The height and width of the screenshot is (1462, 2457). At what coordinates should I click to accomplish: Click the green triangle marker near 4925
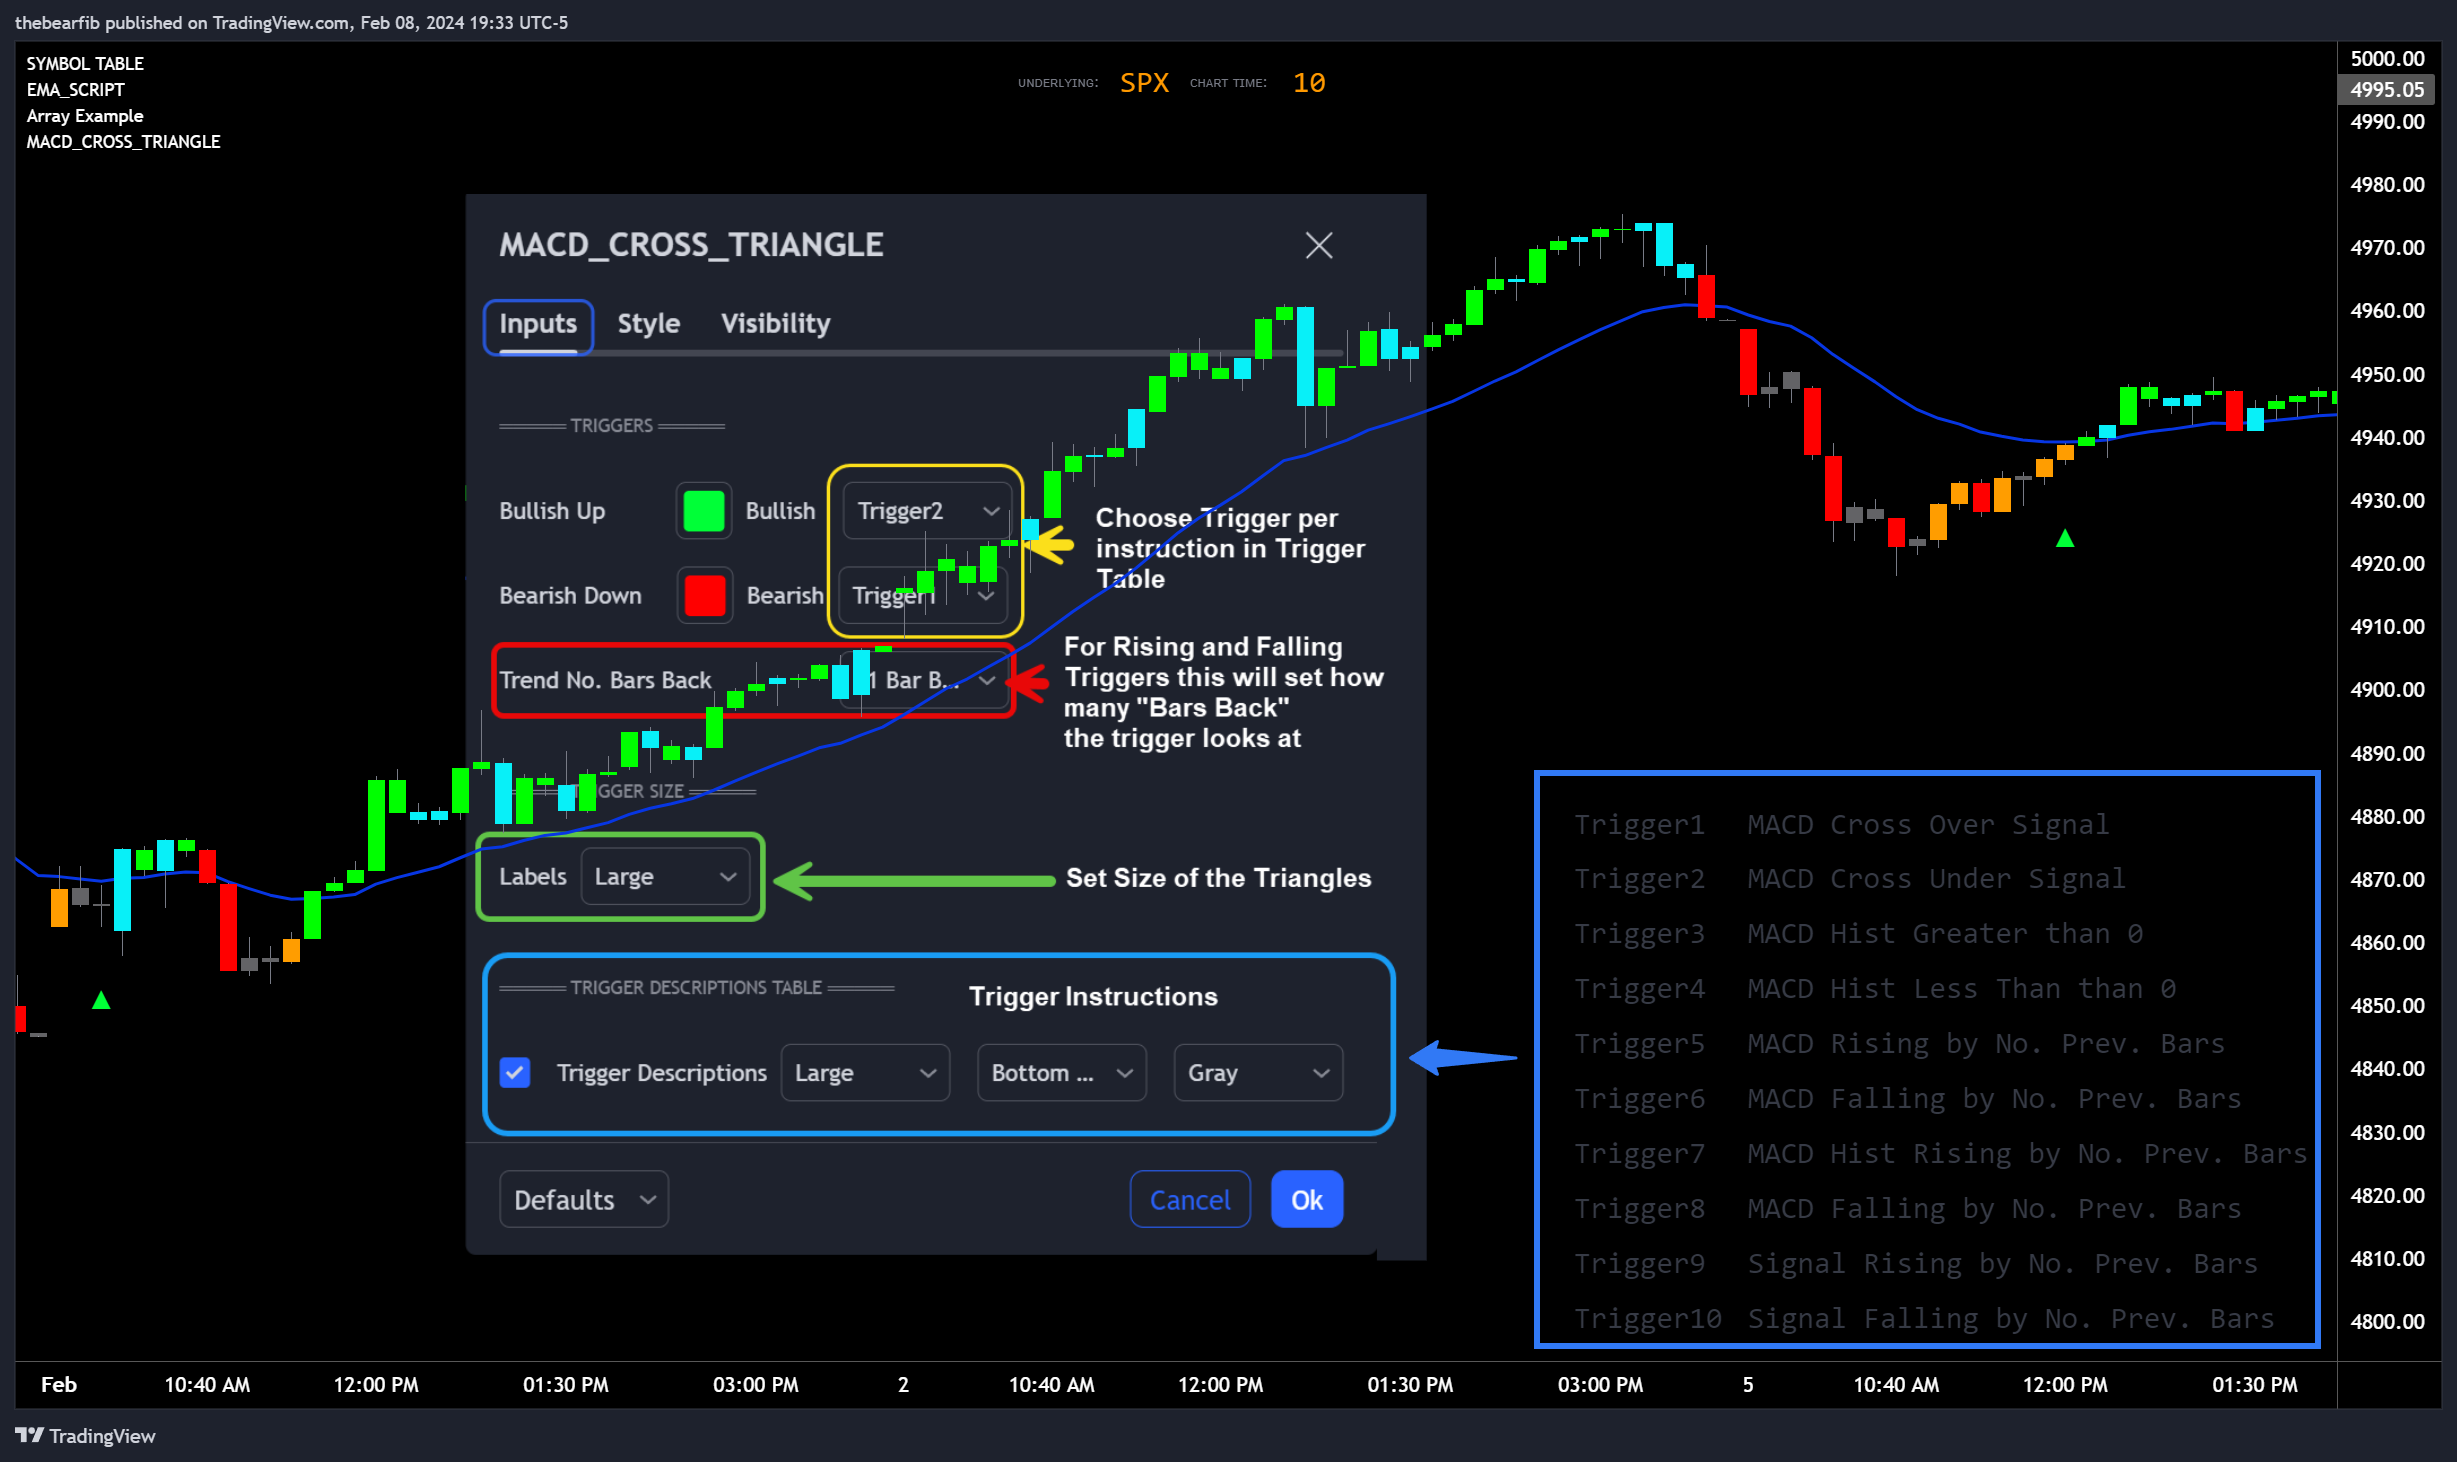[x=2065, y=539]
